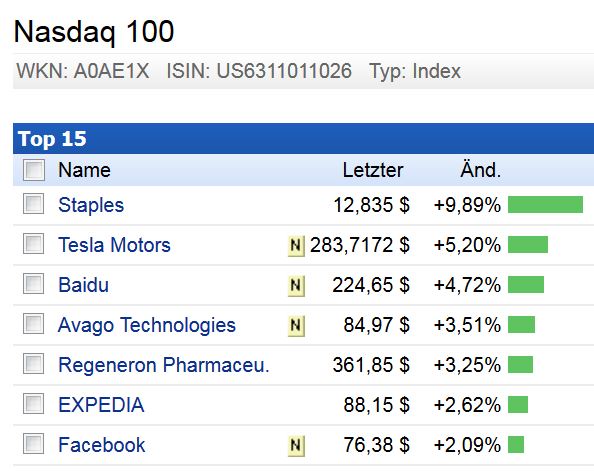The image size is (594, 471).
Task: Tick the Baidu checkbox
Action: pyautogui.click(x=33, y=283)
